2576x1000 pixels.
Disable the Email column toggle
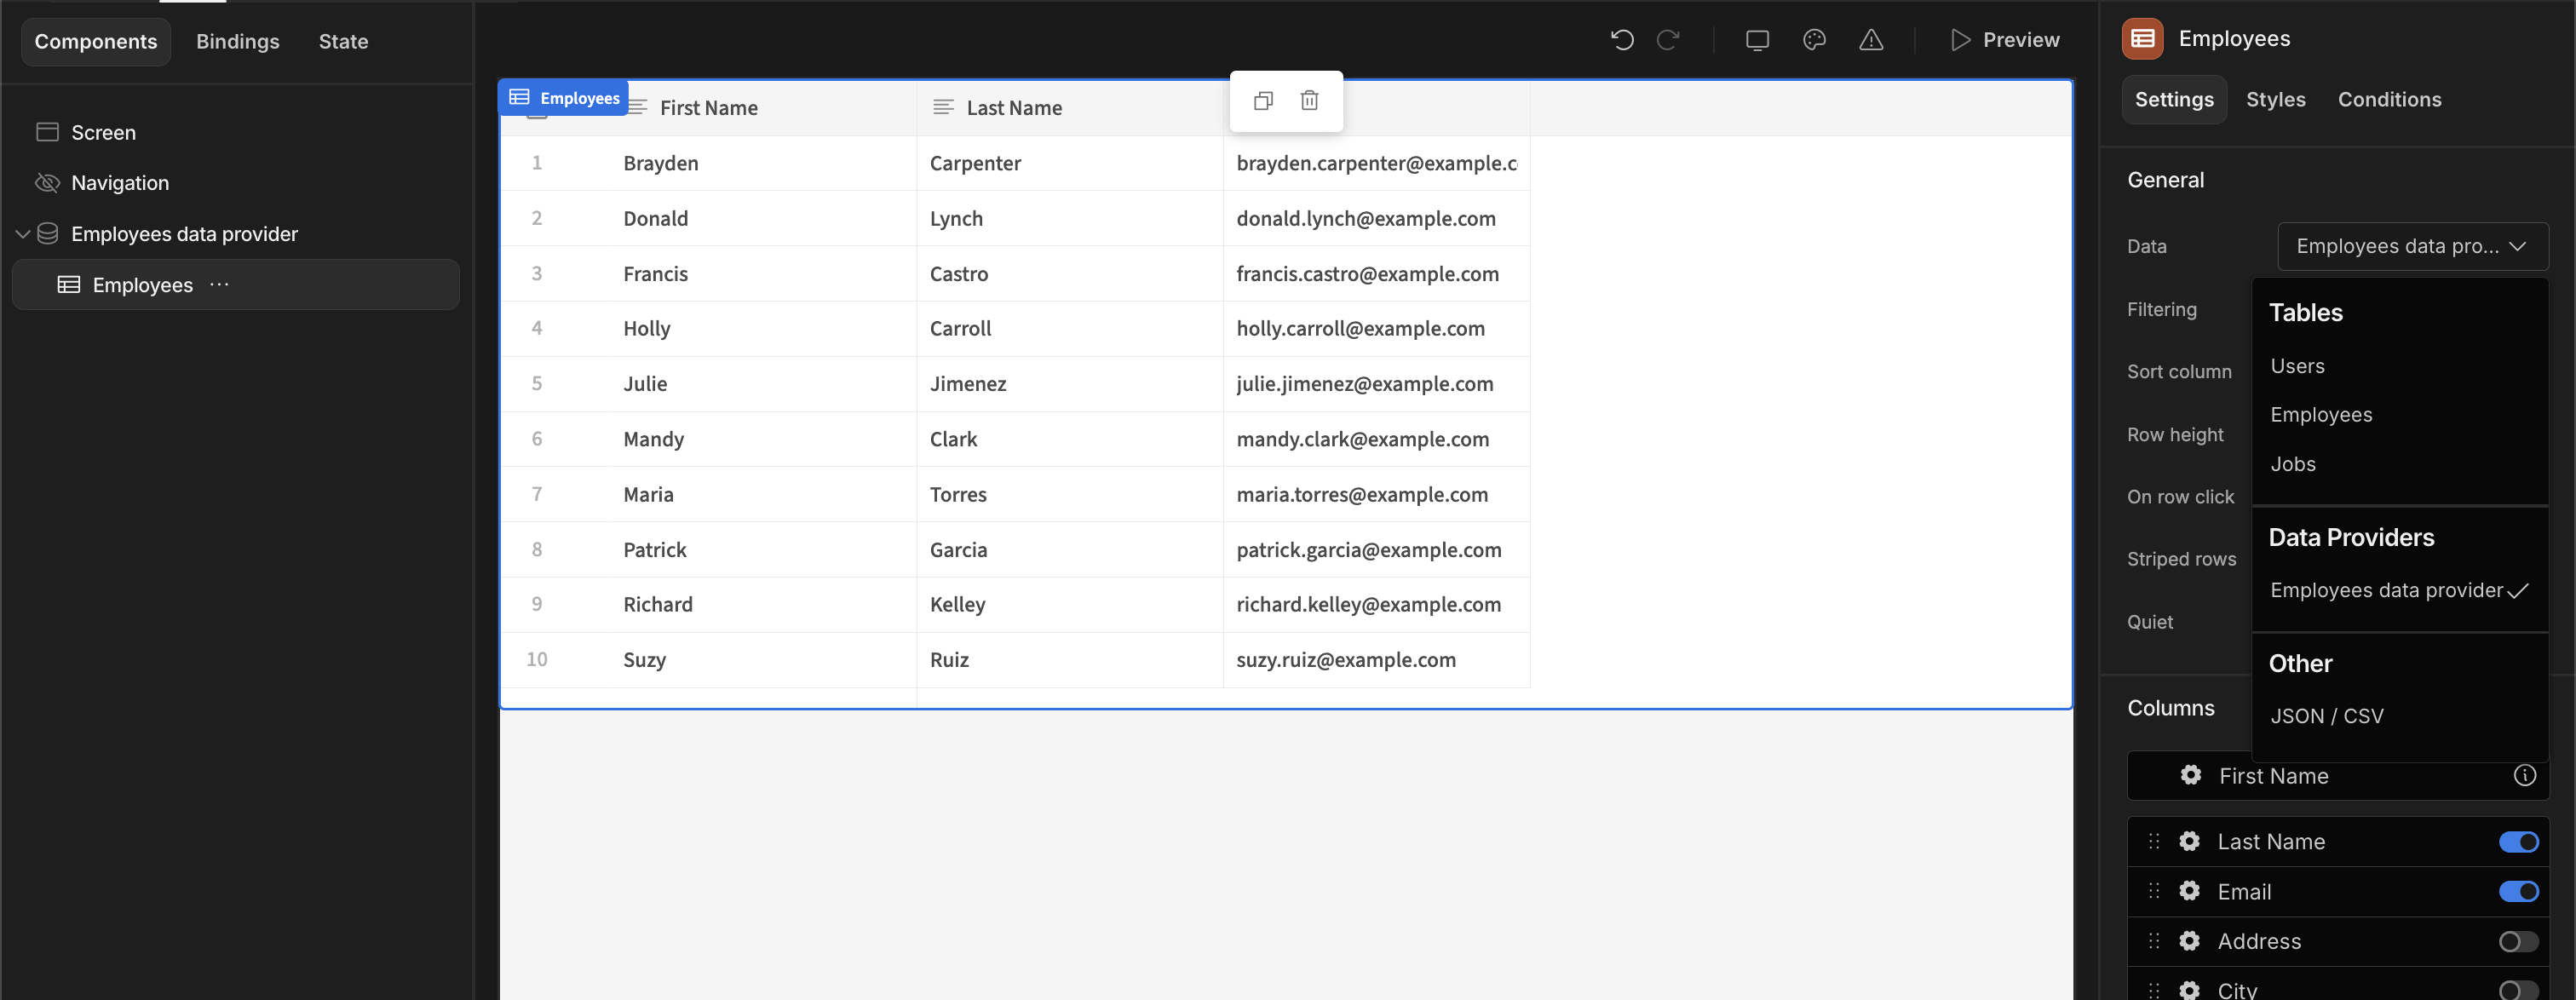point(2518,892)
